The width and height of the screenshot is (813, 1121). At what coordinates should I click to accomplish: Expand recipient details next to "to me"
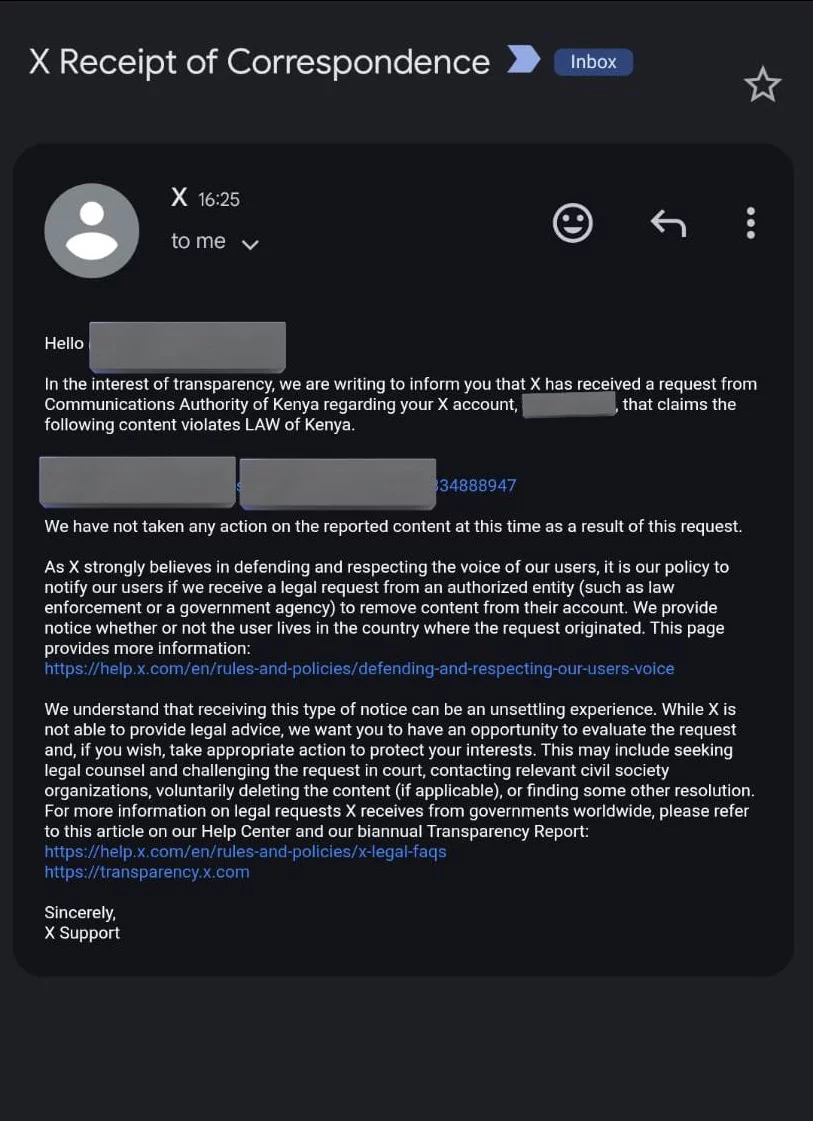tap(250, 244)
